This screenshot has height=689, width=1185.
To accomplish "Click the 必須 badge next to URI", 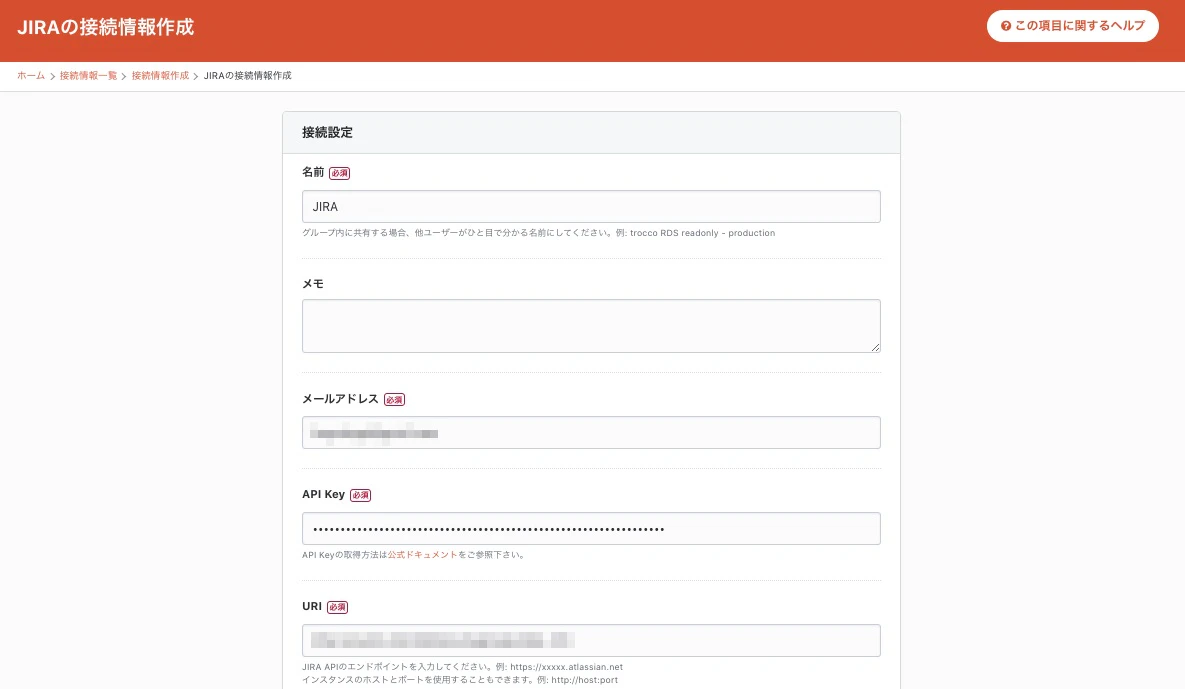I will point(338,607).
